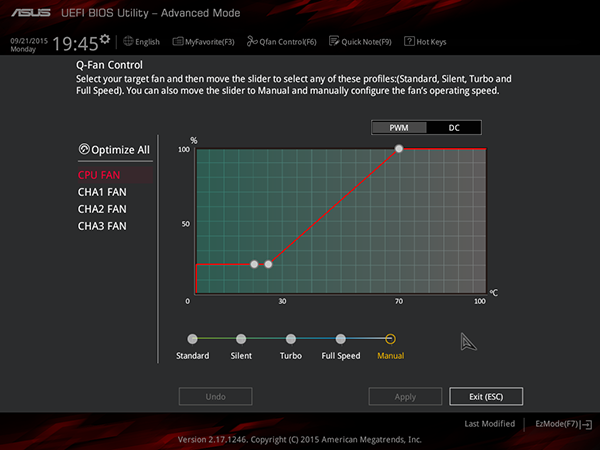The height and width of the screenshot is (450, 600).
Task: Exit Q-Fan Control with Exit (ESC)
Action: pyautogui.click(x=486, y=396)
